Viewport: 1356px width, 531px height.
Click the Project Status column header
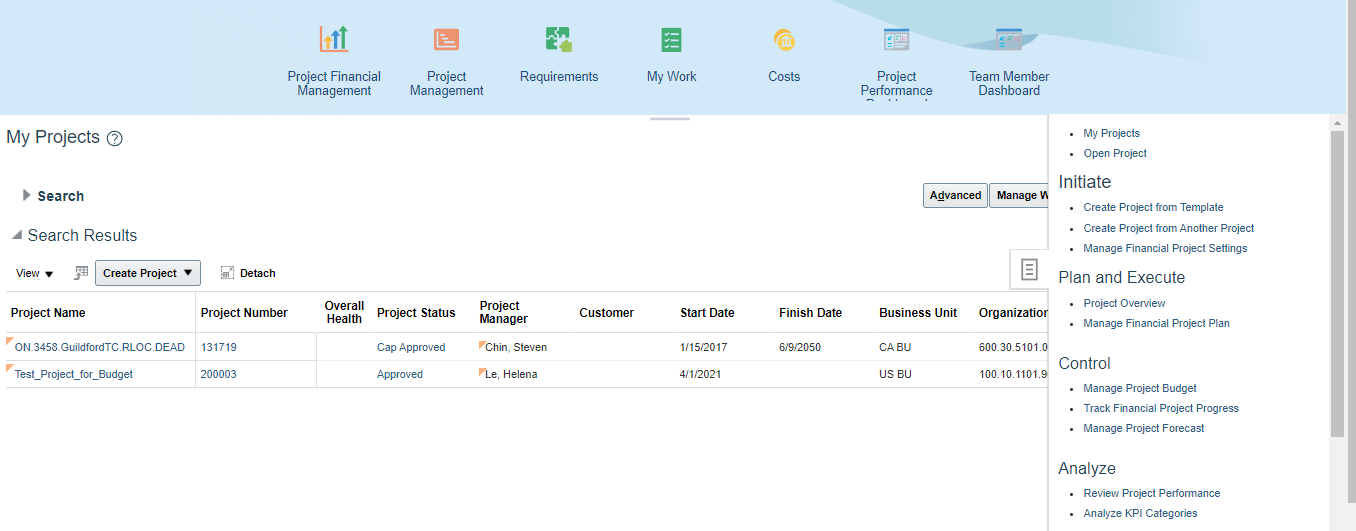(416, 313)
